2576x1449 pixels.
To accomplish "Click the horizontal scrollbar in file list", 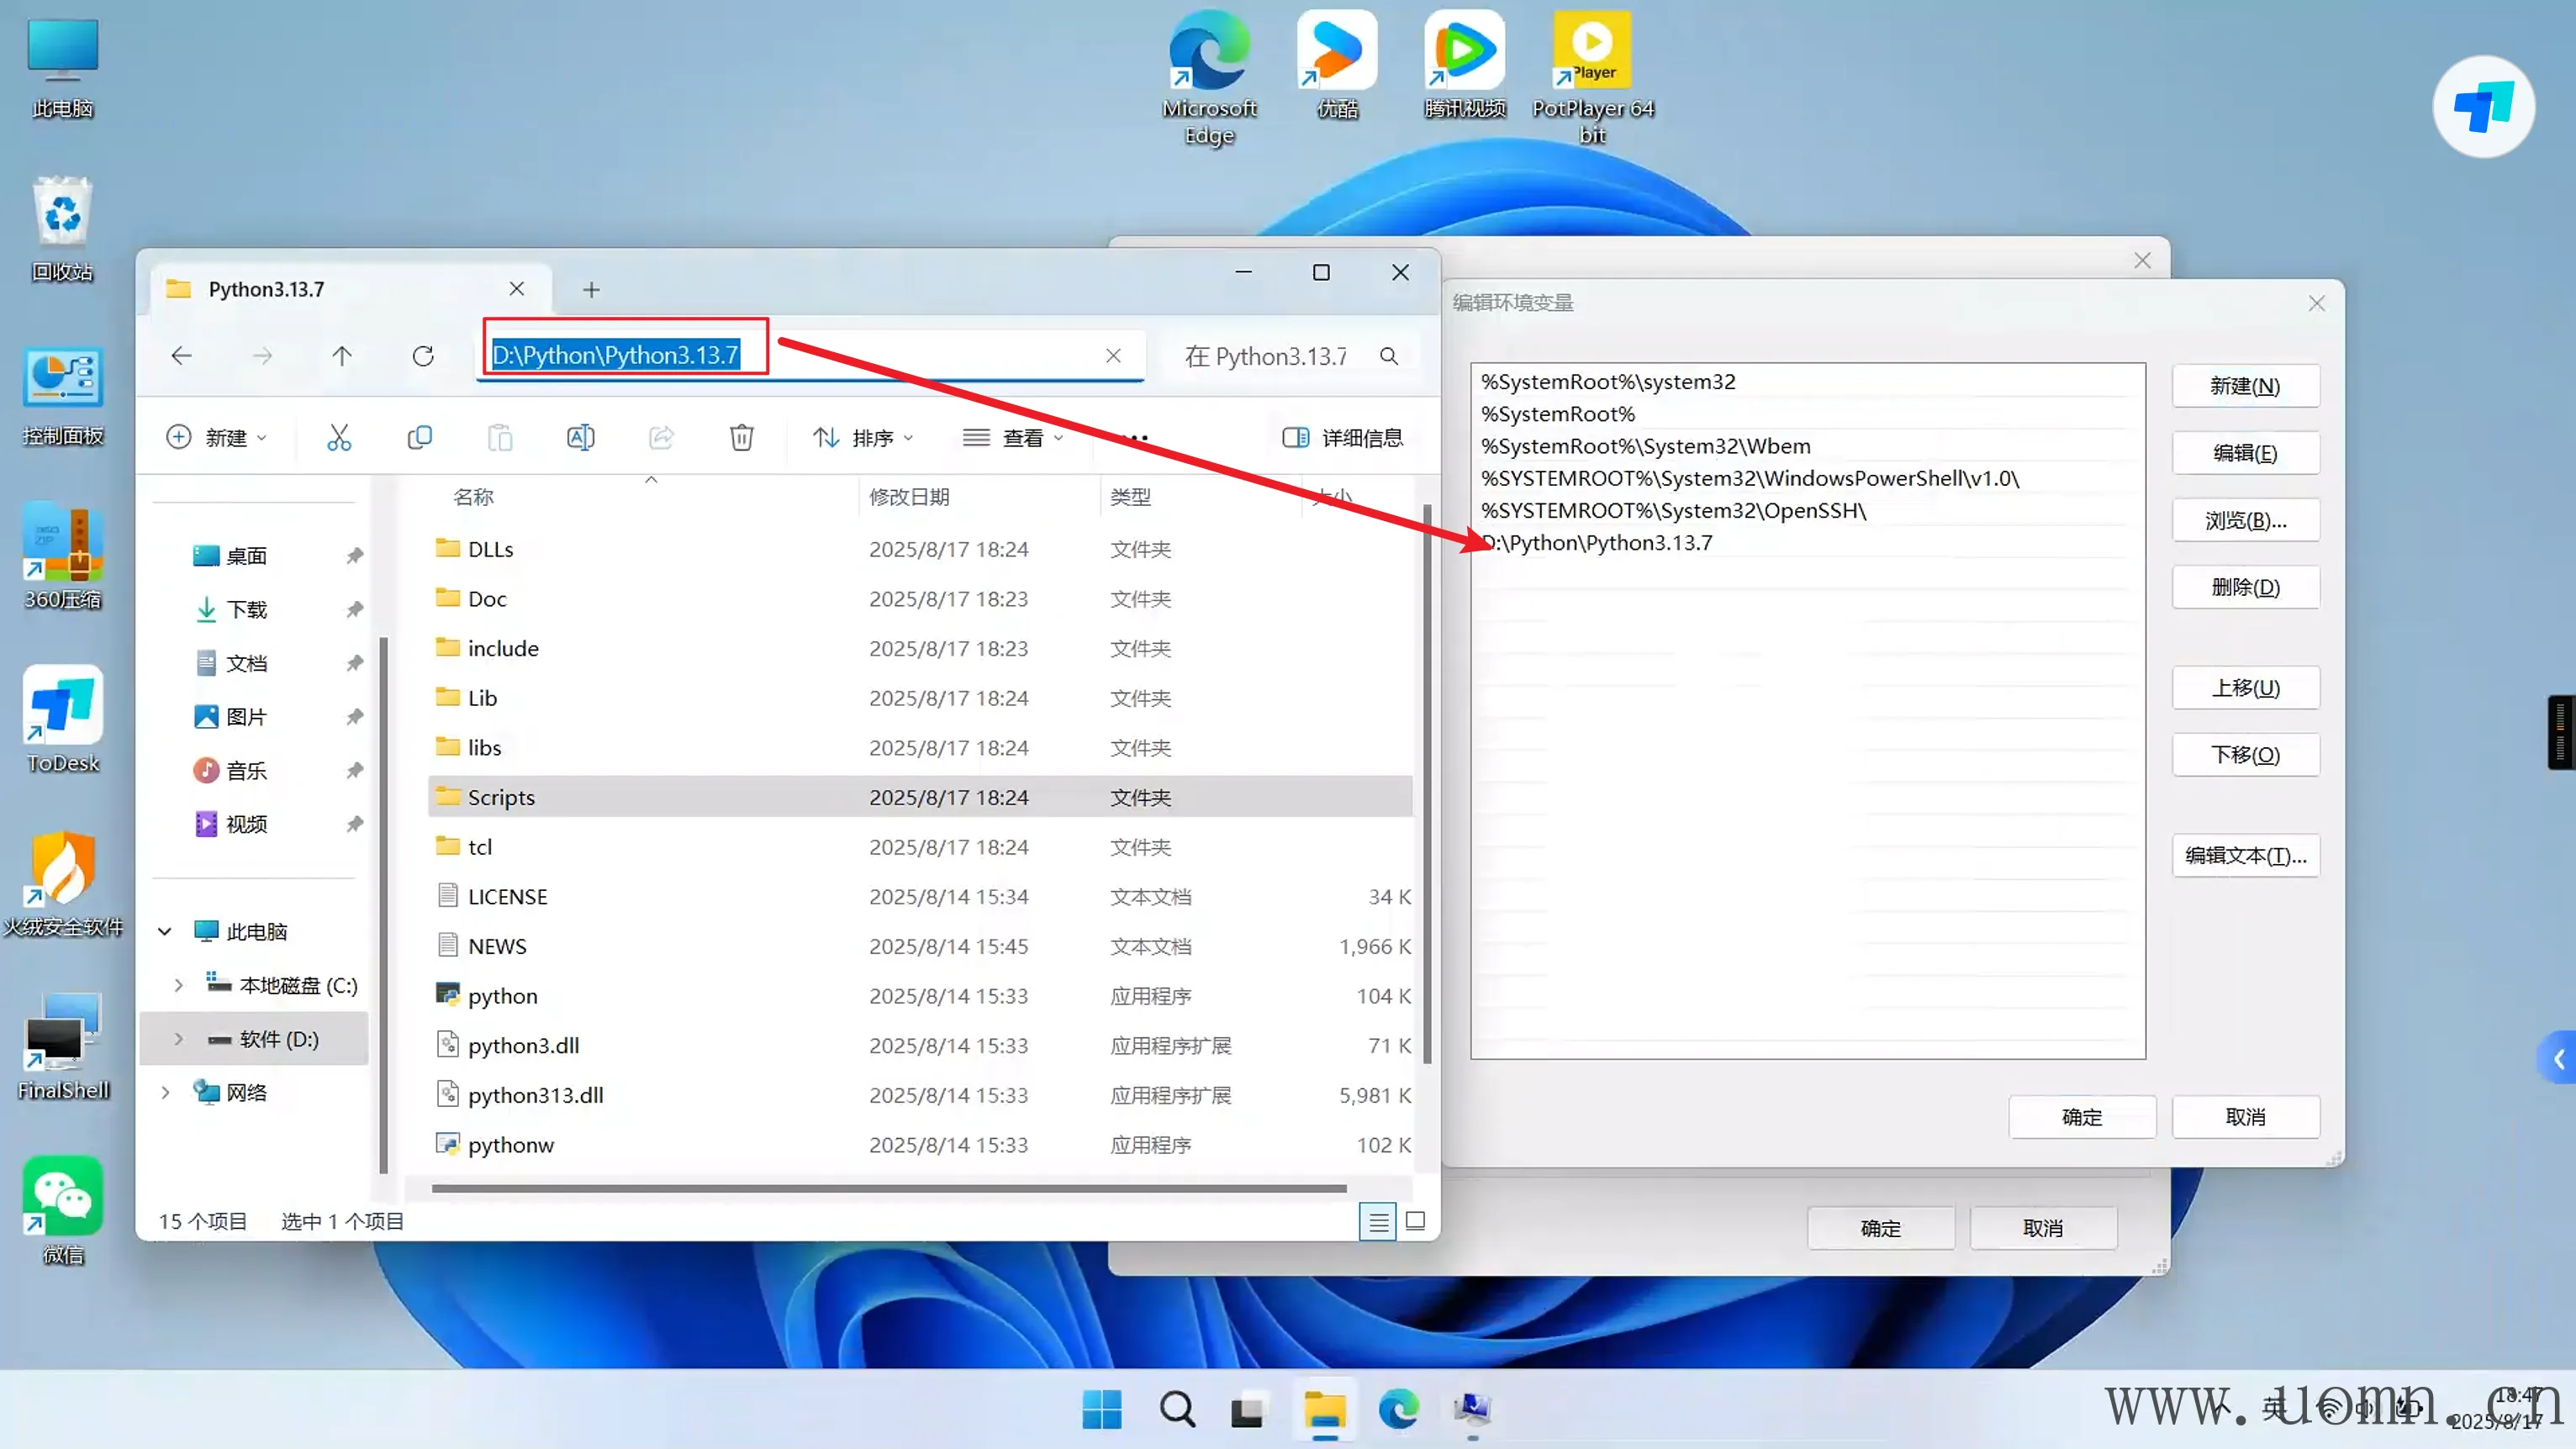I will coord(888,1188).
